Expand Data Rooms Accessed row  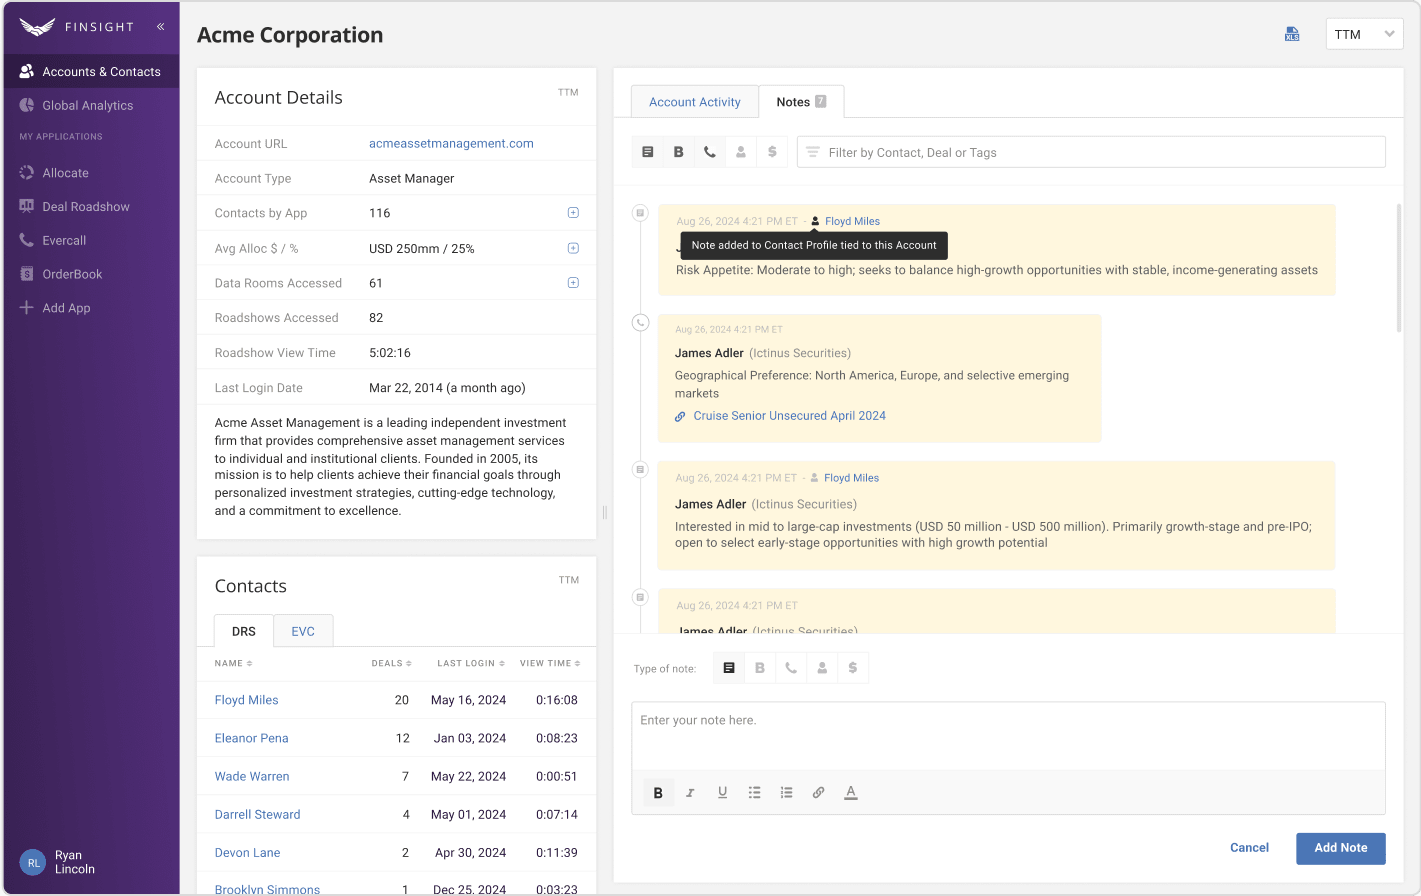[573, 283]
